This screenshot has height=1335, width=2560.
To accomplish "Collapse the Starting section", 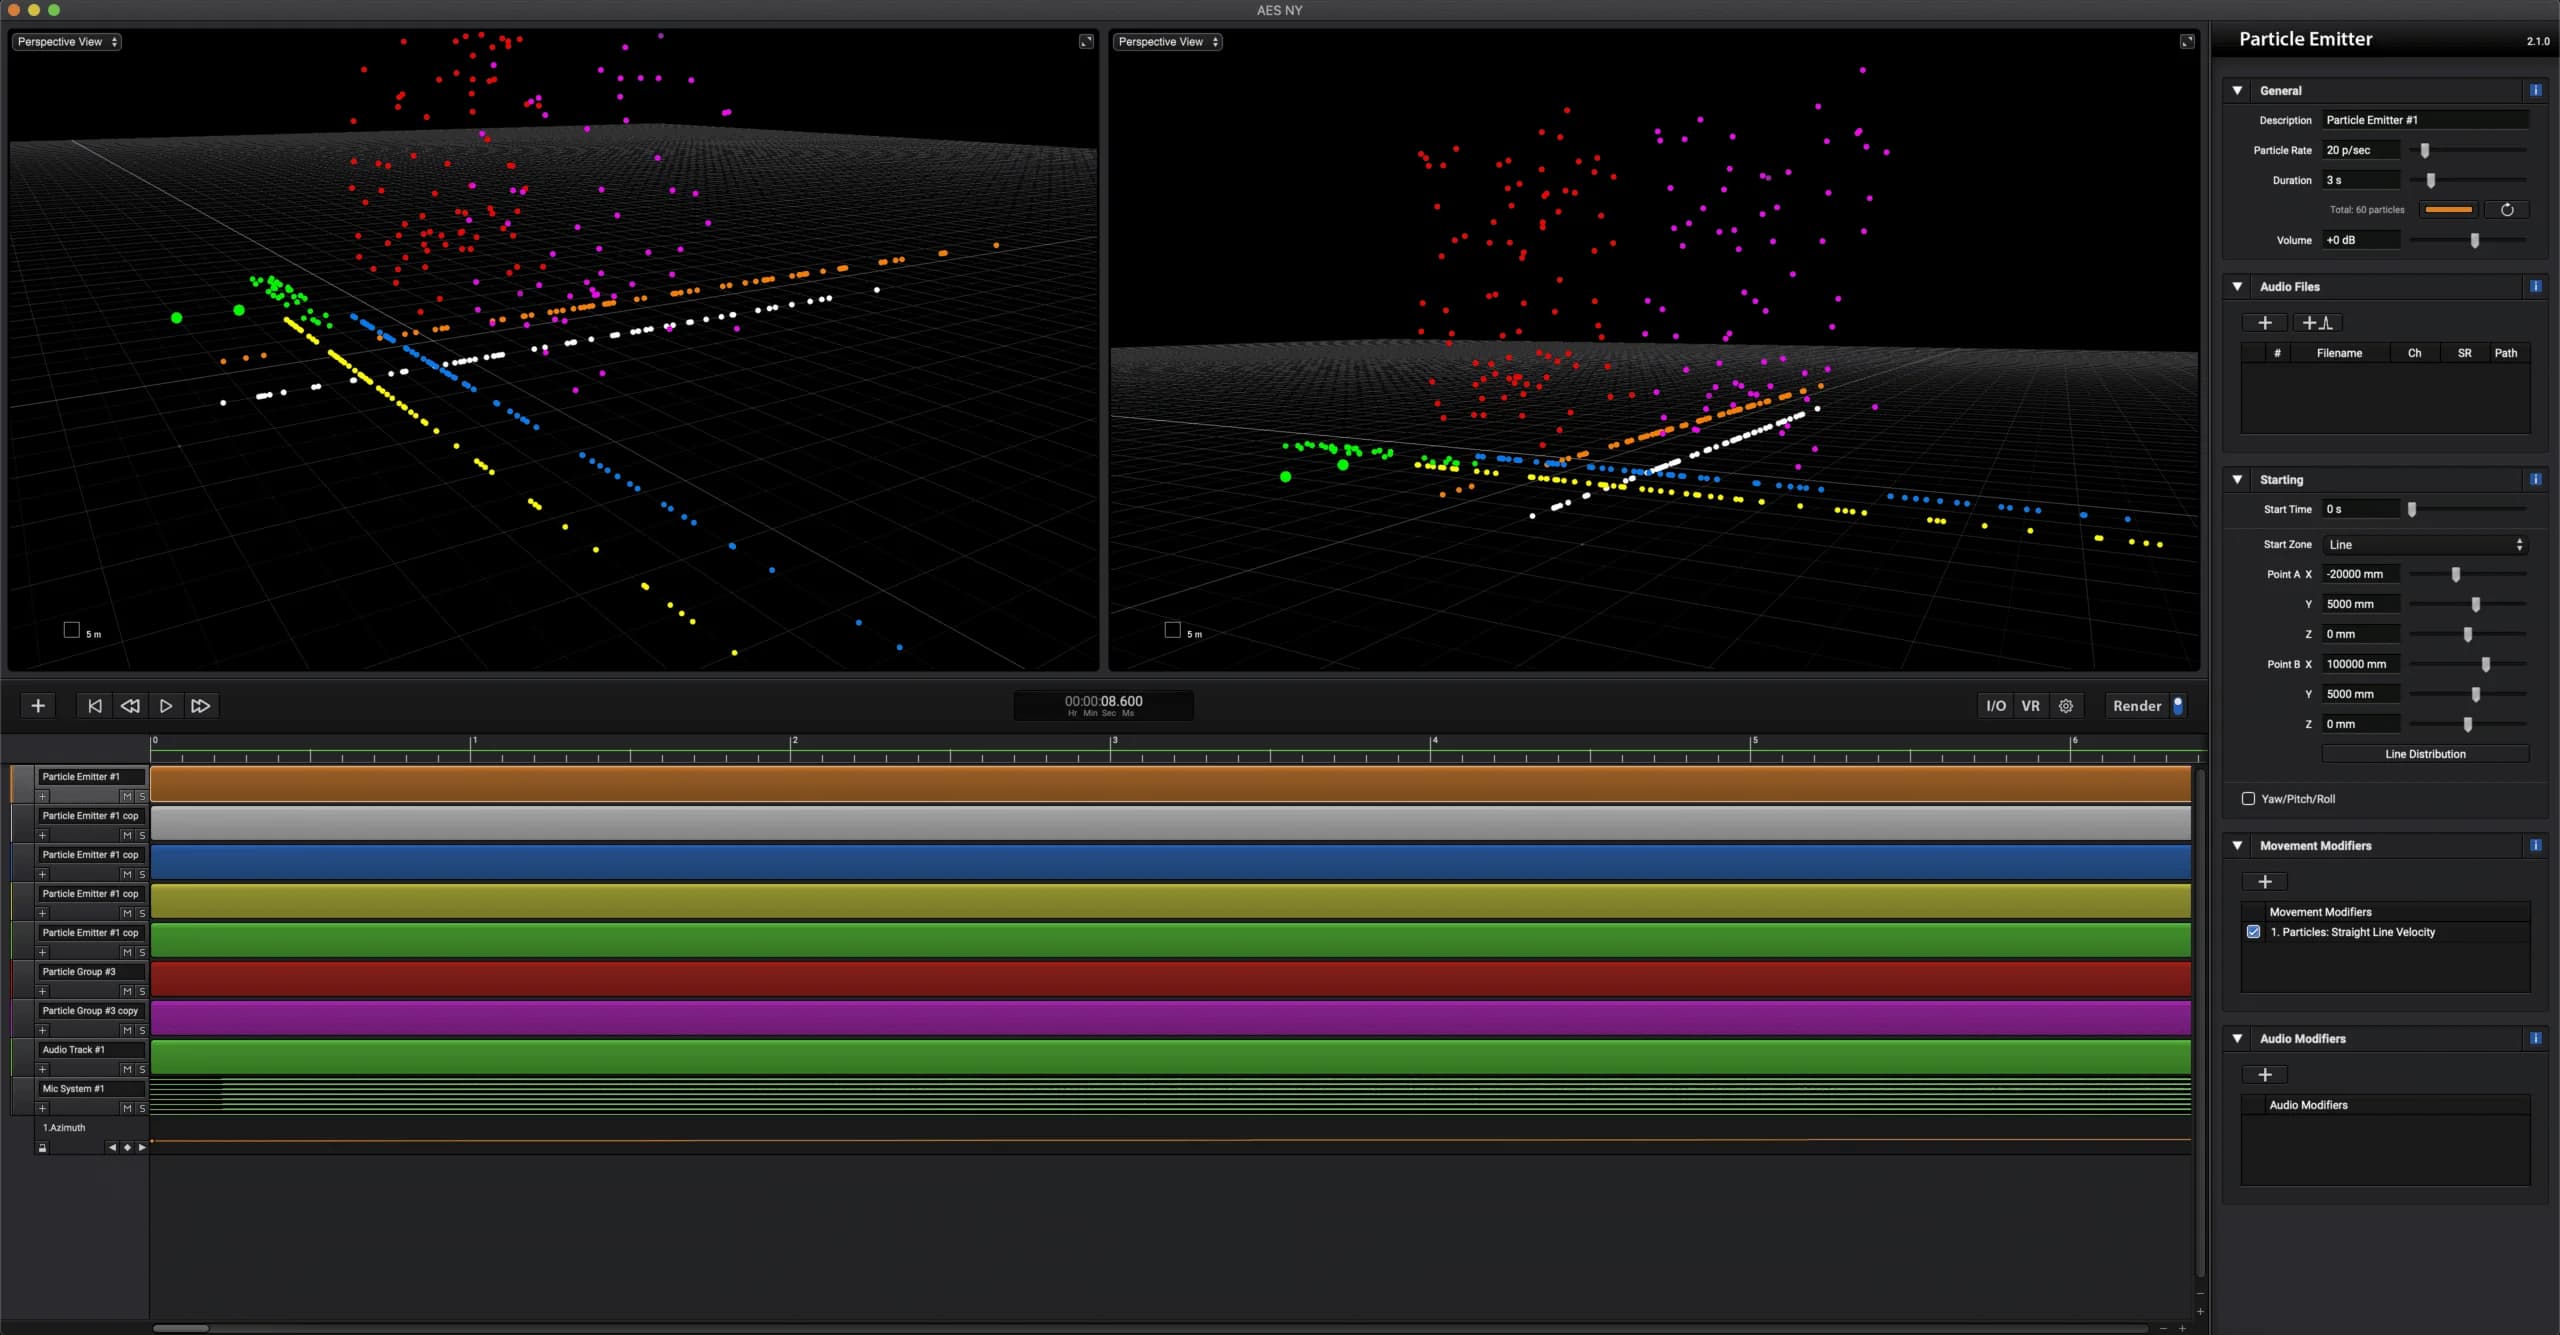I will tap(2238, 479).
